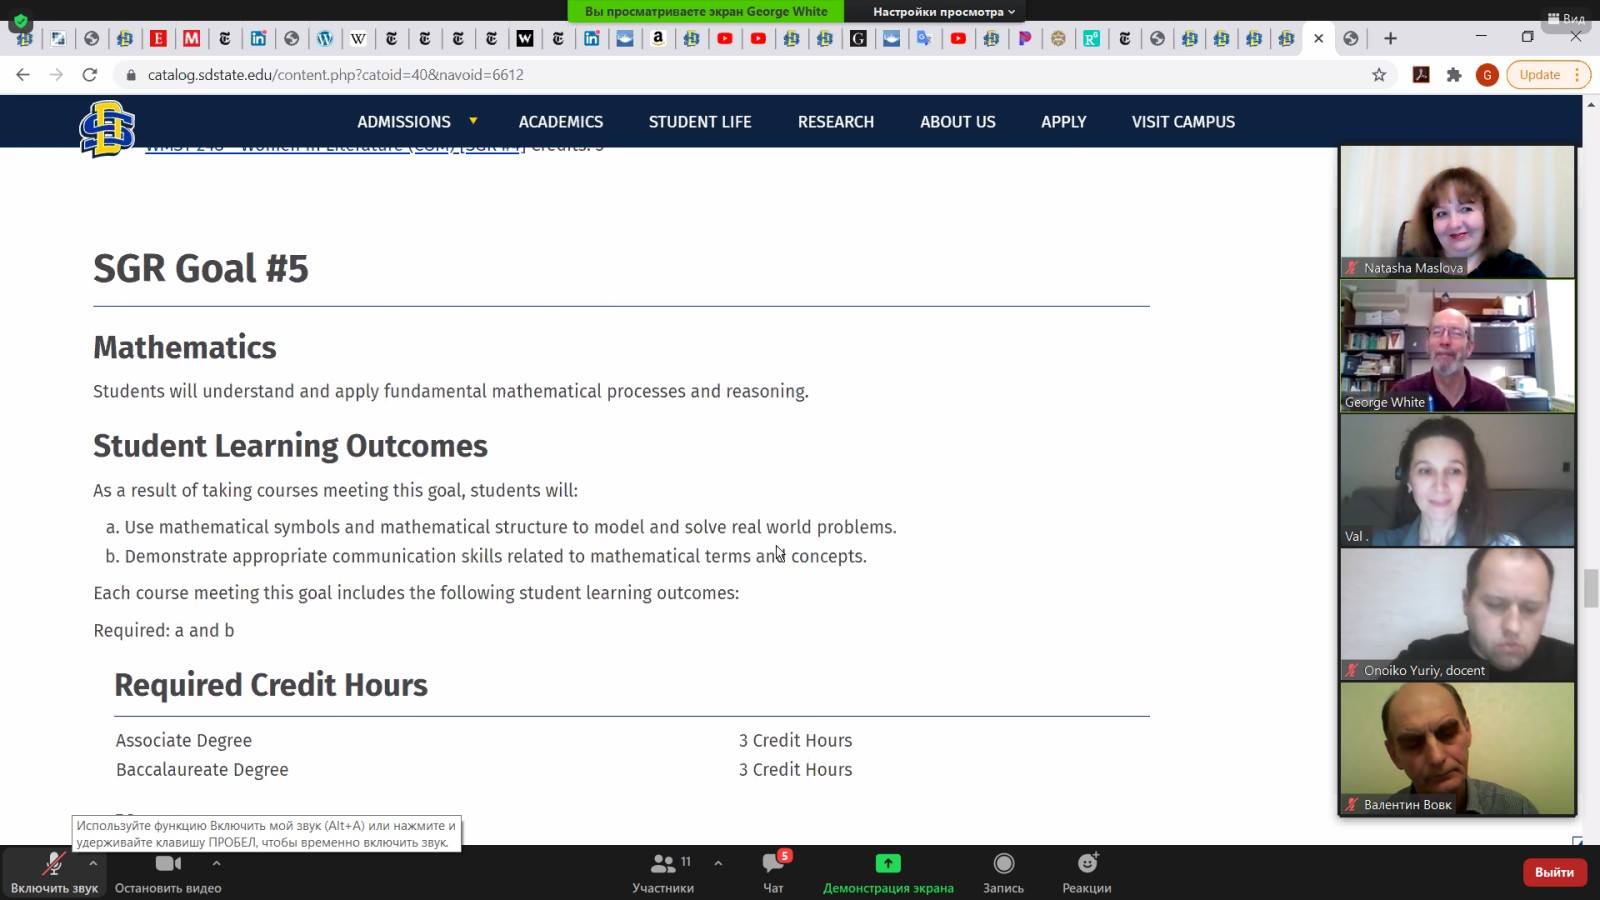The image size is (1600, 900).
Task: Expand the Admissions menu arrow
Action: [x=473, y=121]
